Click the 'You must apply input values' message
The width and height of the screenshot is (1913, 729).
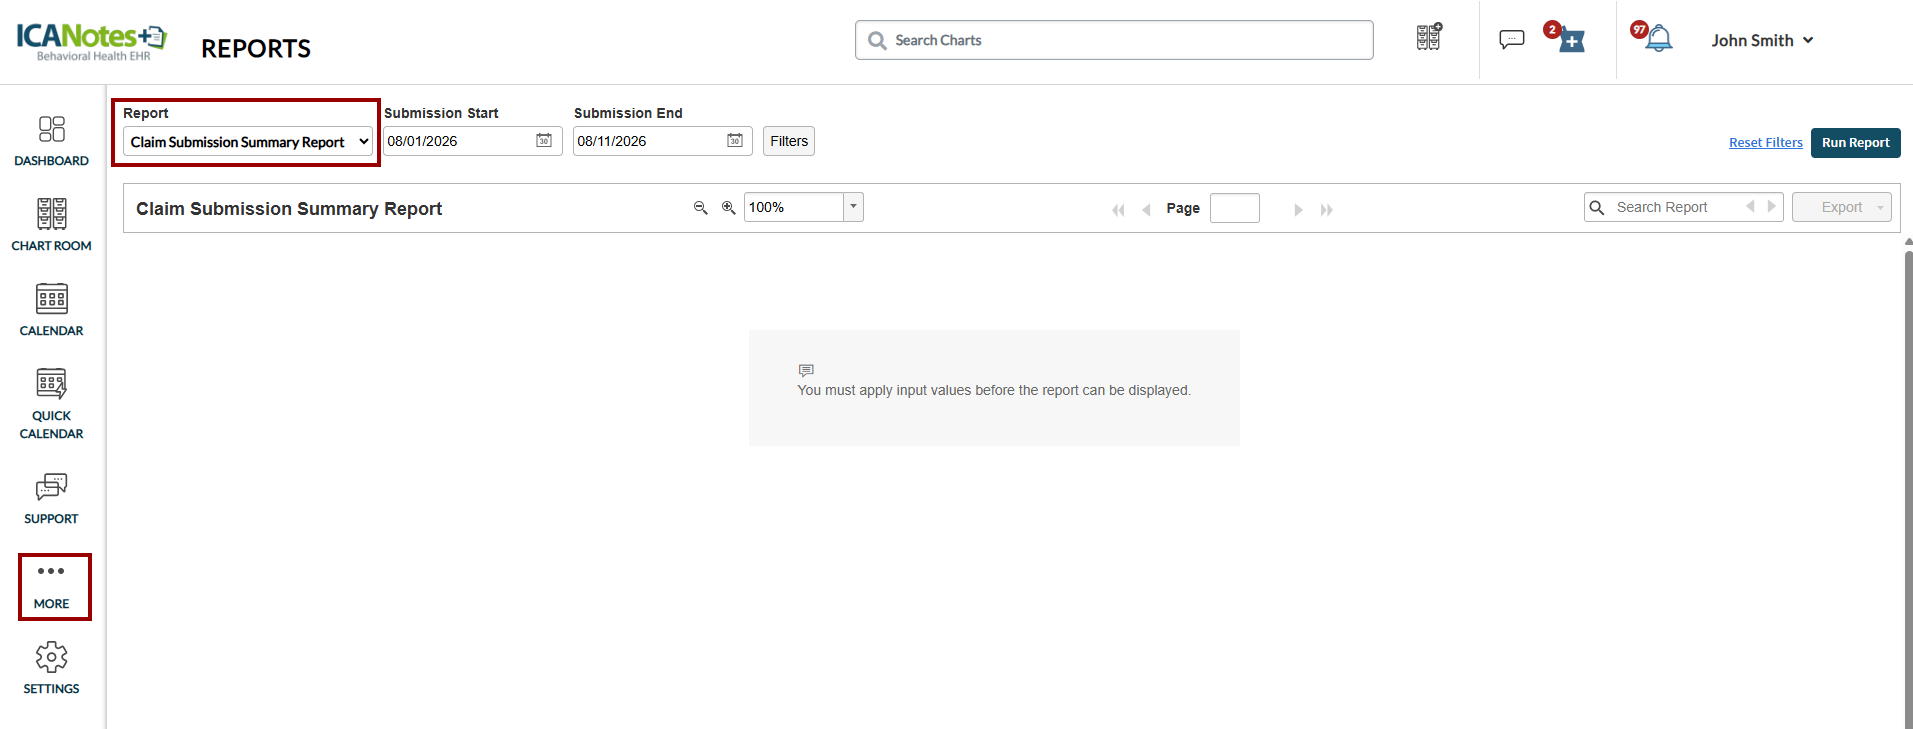[x=994, y=390]
